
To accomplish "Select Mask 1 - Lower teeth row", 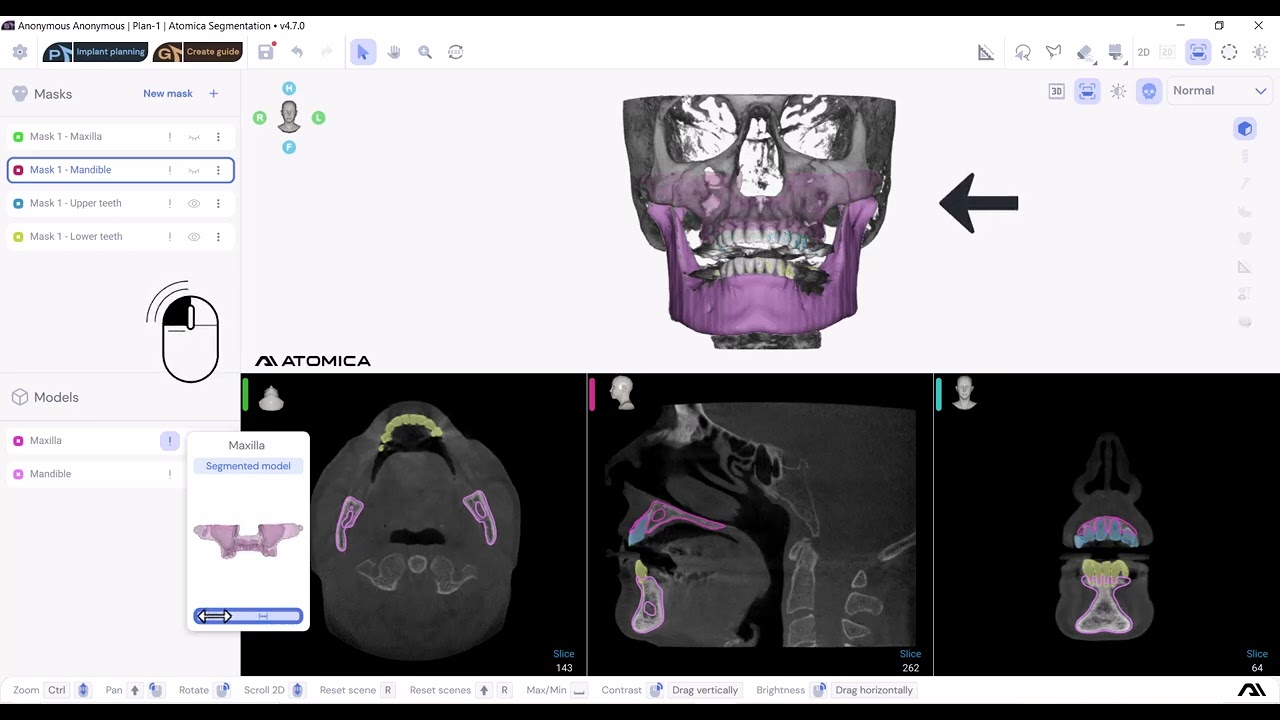I will pyautogui.click(x=121, y=237).
